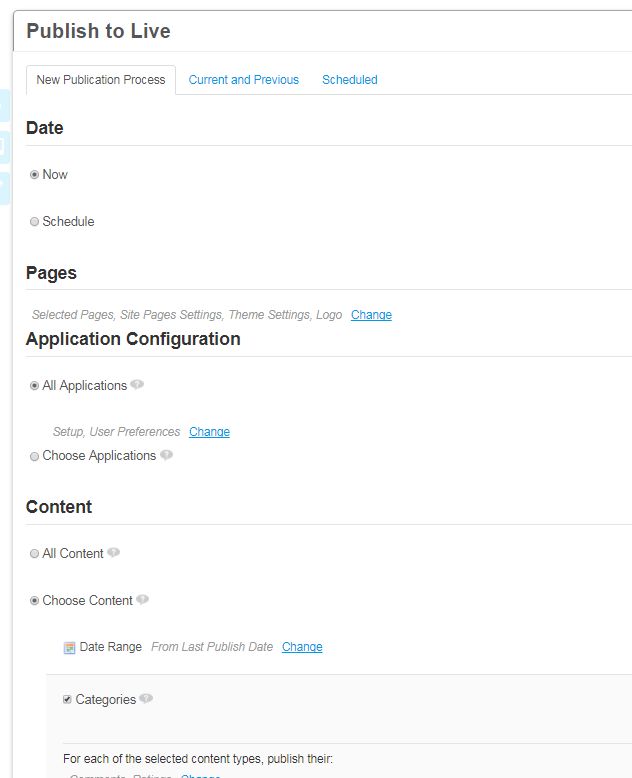The image size is (632, 778).
Task: Click help icon beside Choose Applications
Action: 166,455
